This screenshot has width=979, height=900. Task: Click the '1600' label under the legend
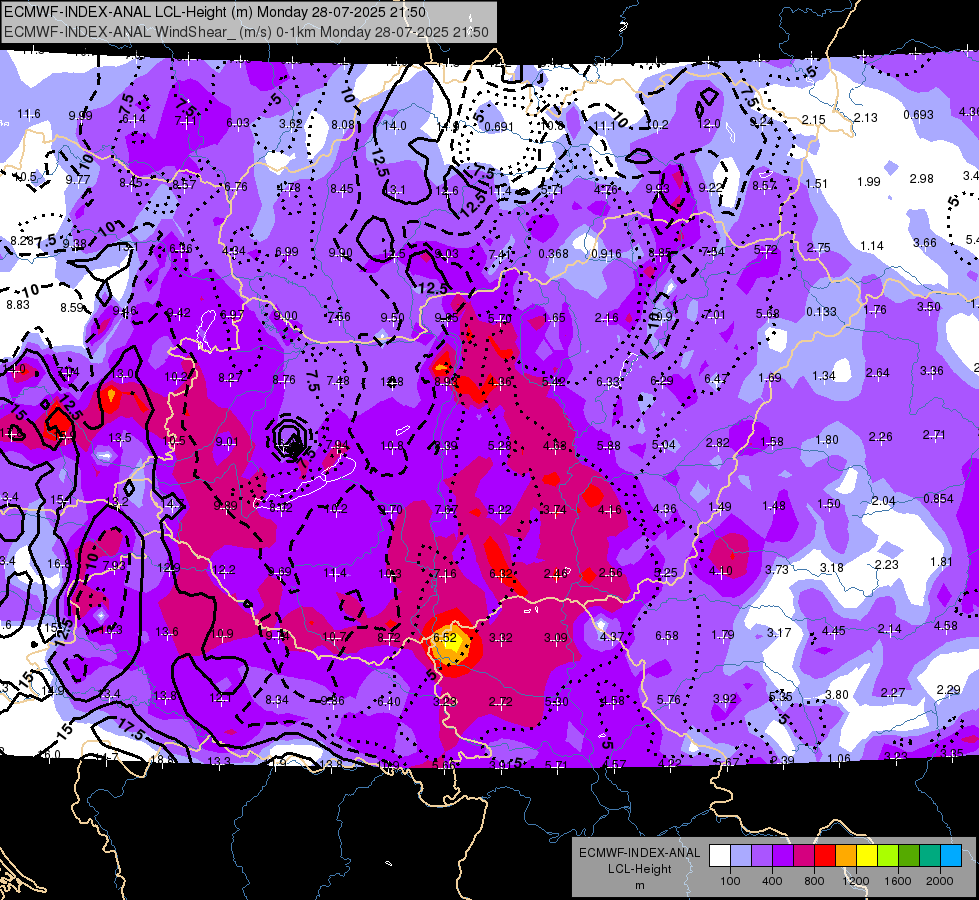pyautogui.click(x=898, y=881)
